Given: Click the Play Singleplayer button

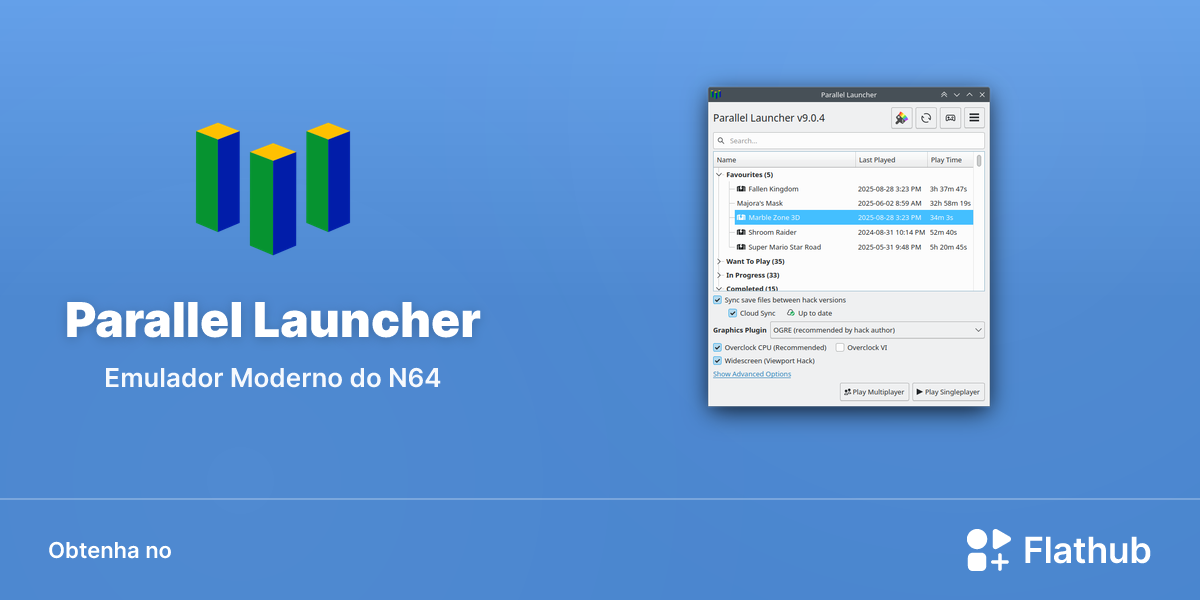Looking at the screenshot, I should [x=948, y=392].
